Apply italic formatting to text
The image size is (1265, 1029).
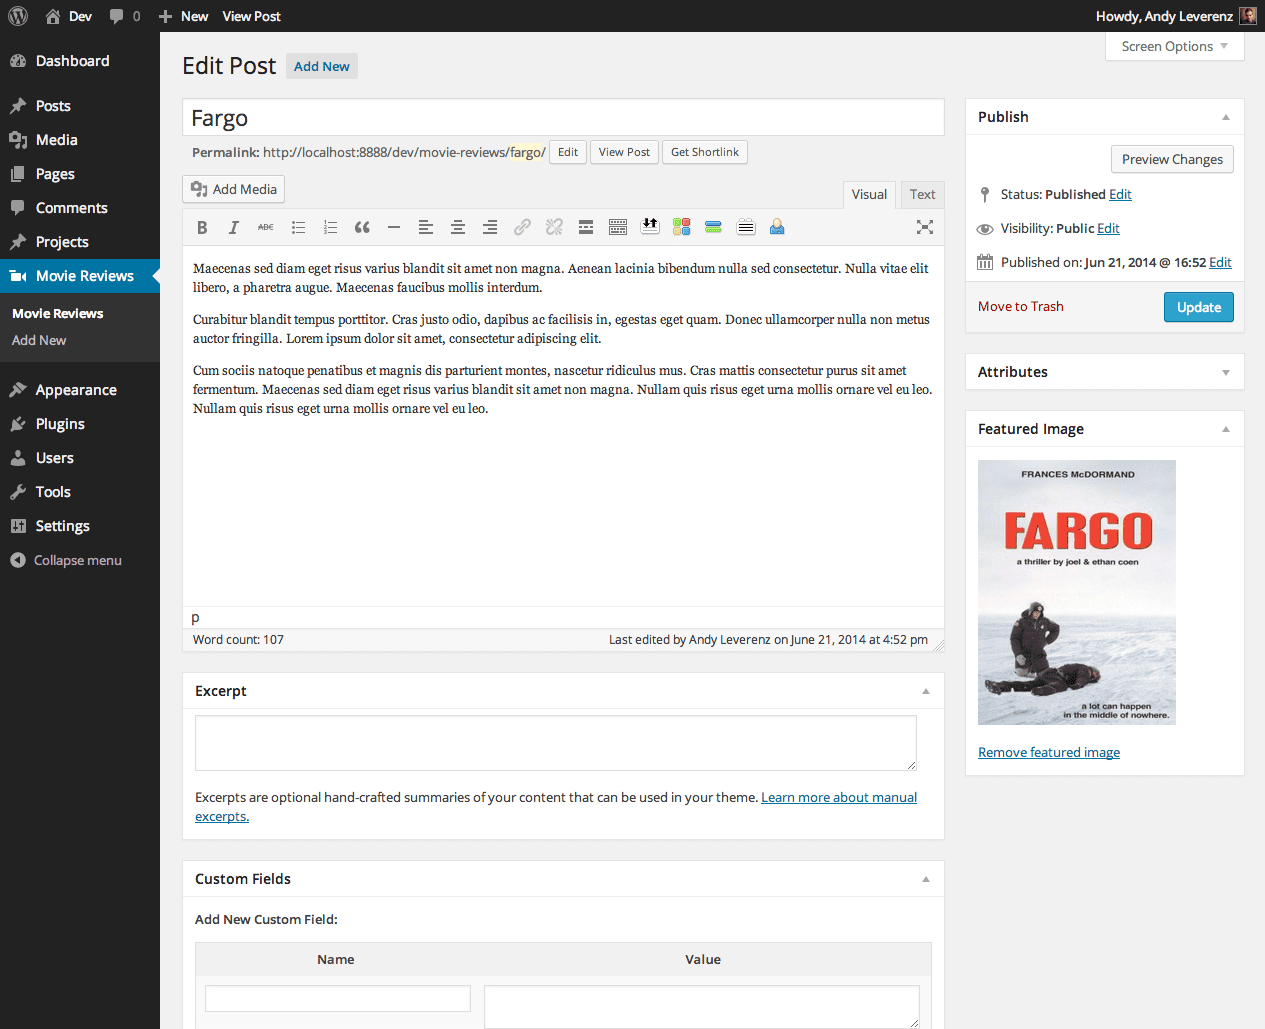(234, 228)
